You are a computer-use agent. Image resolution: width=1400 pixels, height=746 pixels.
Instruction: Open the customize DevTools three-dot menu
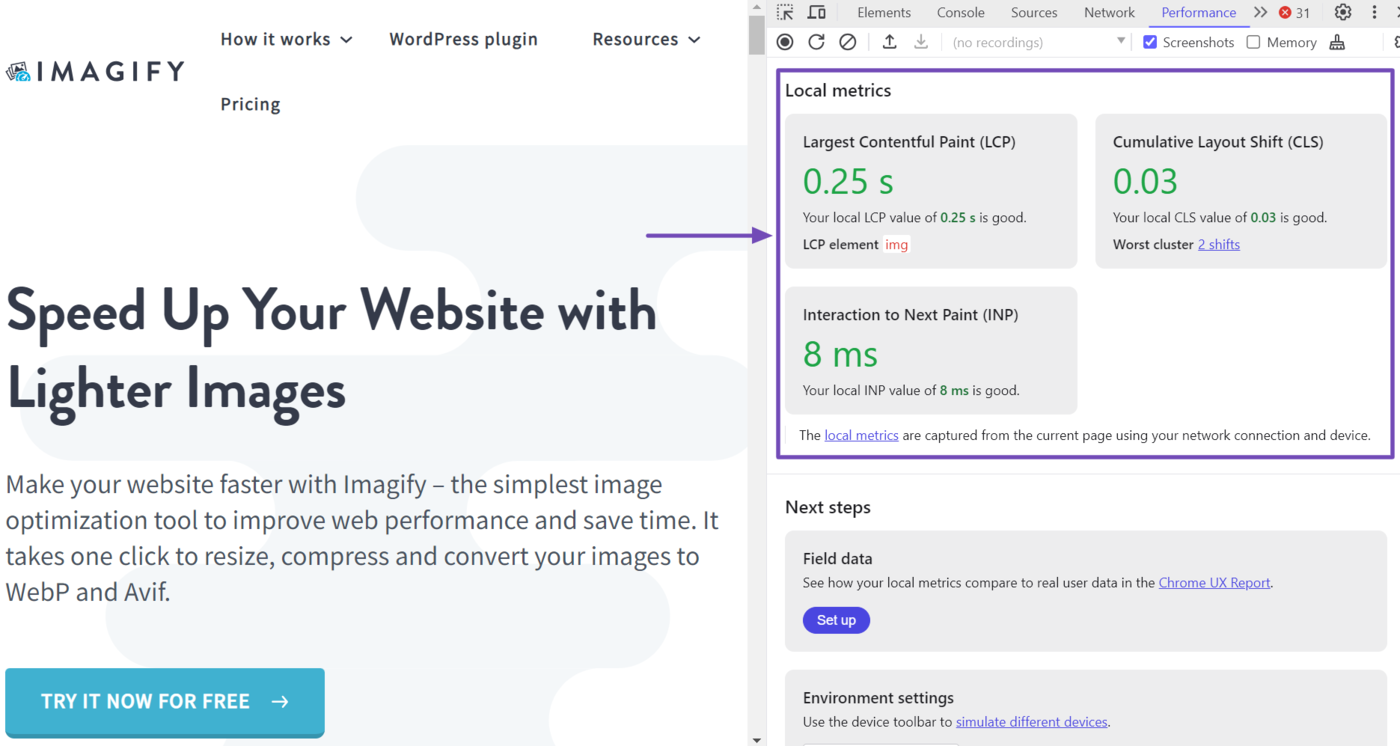pos(1374,12)
